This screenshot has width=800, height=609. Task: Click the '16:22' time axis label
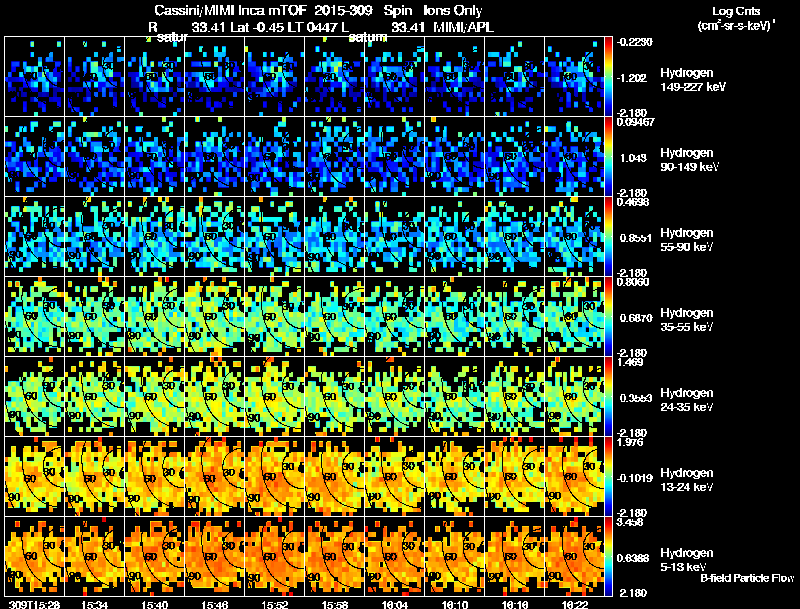[x=574, y=605]
